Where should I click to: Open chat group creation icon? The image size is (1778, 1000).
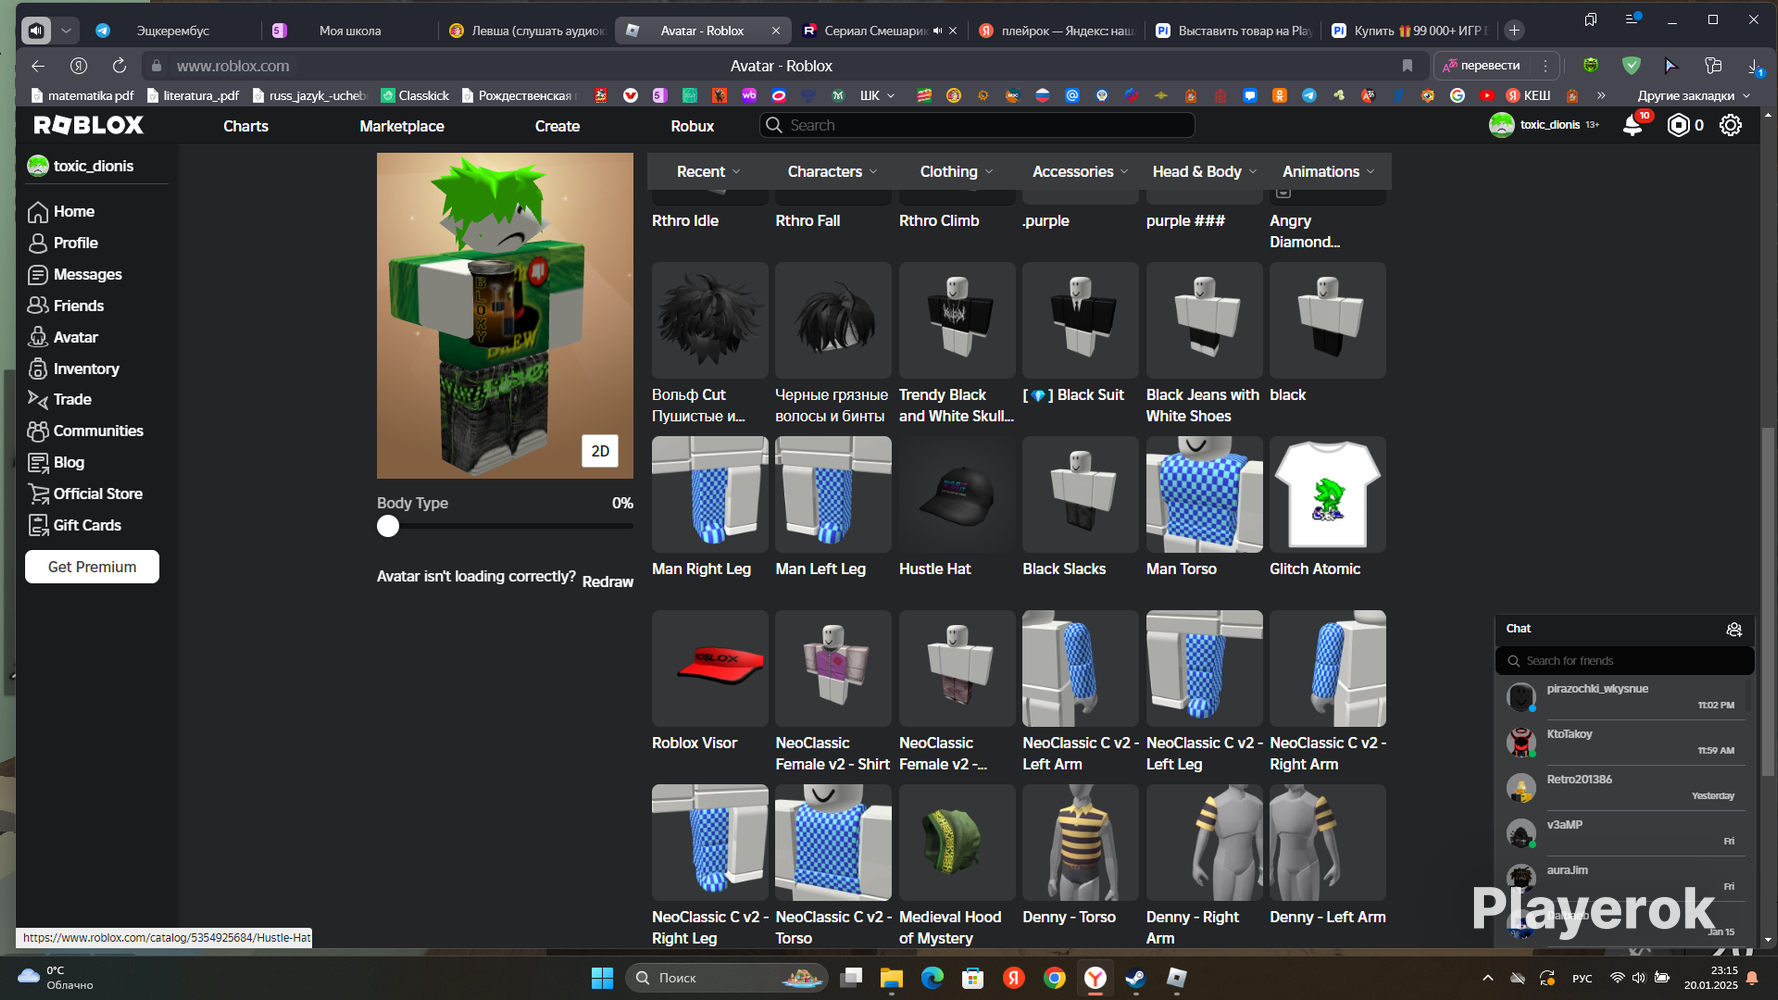(1734, 629)
